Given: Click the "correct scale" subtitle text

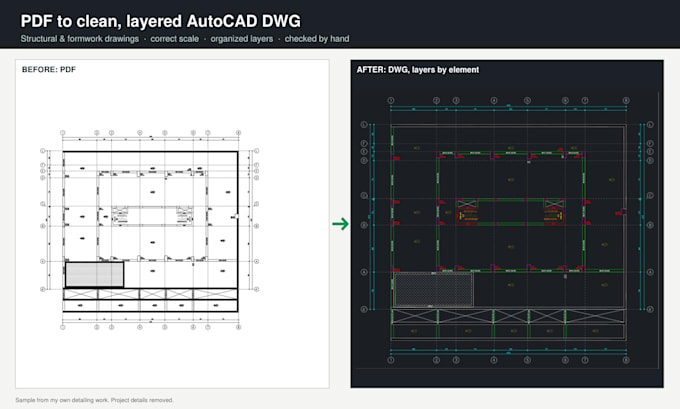Looking at the screenshot, I should point(174,39).
